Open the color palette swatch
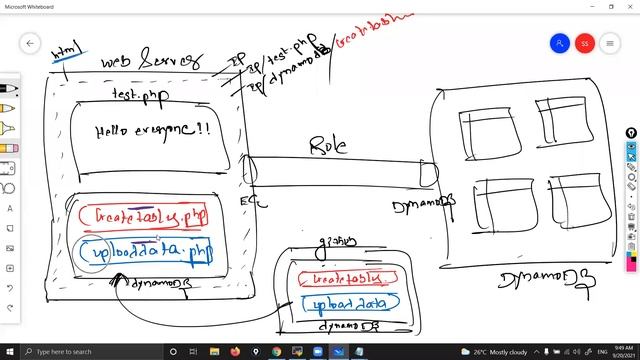The image size is (640, 360). [631, 262]
